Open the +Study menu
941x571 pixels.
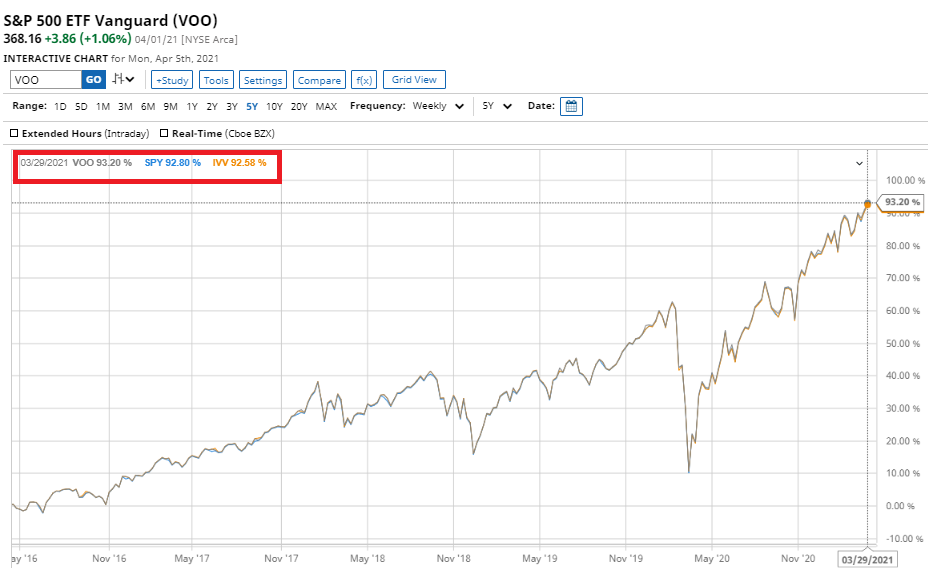coord(172,80)
